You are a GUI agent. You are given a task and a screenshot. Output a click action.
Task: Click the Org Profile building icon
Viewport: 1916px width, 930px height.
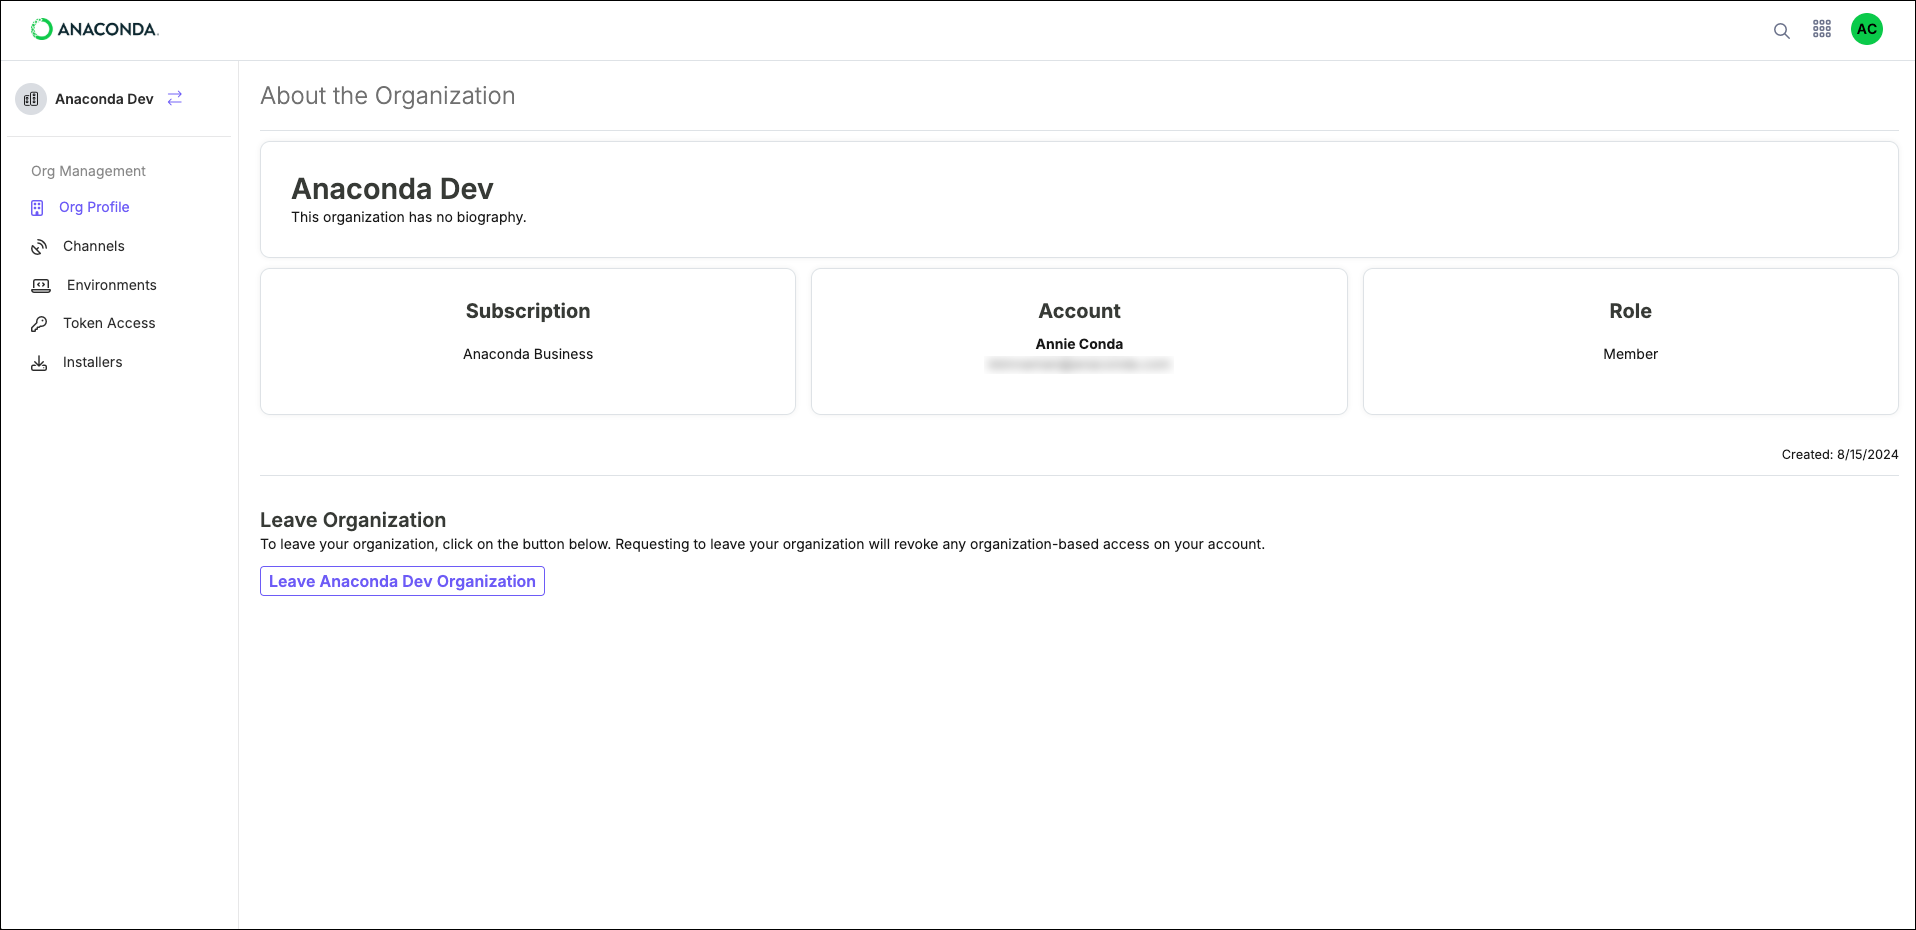point(37,208)
